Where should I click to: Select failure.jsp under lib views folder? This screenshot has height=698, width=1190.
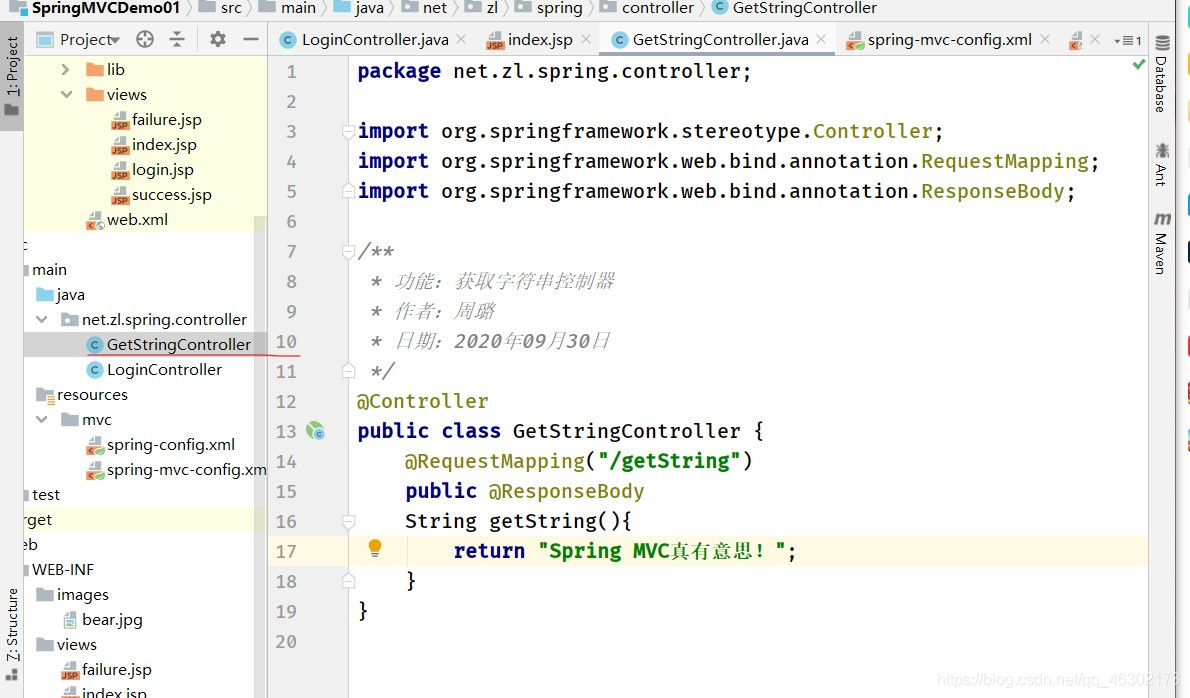(156, 120)
